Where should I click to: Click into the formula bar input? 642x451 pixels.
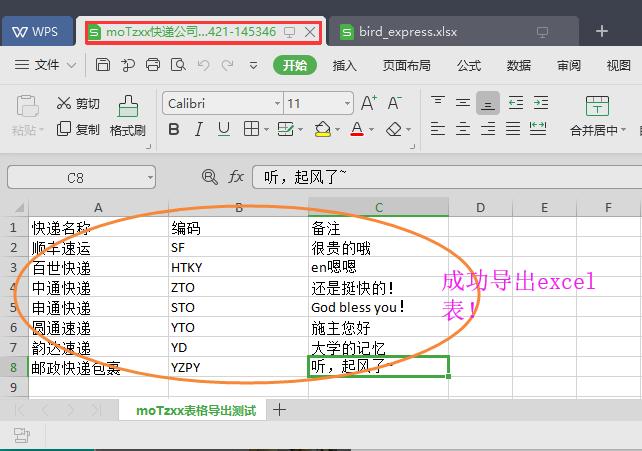coord(447,177)
